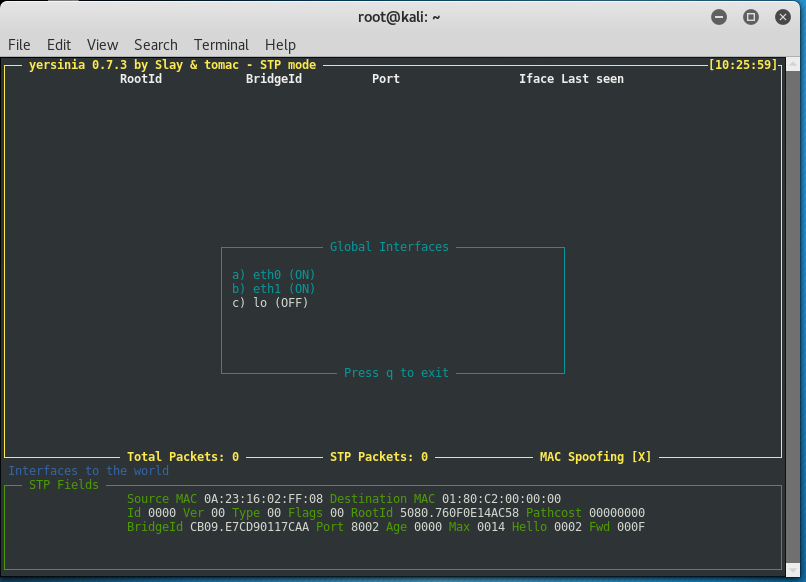Toggle the lo (OFF) interface entry
This screenshot has height=582, width=806.
270,303
